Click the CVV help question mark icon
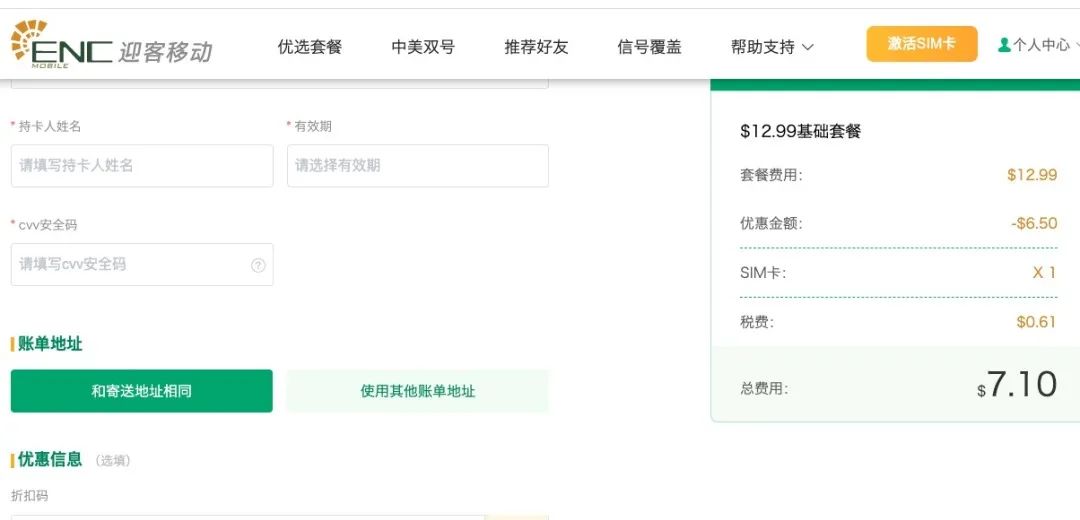The image size is (1080, 520). point(258,265)
